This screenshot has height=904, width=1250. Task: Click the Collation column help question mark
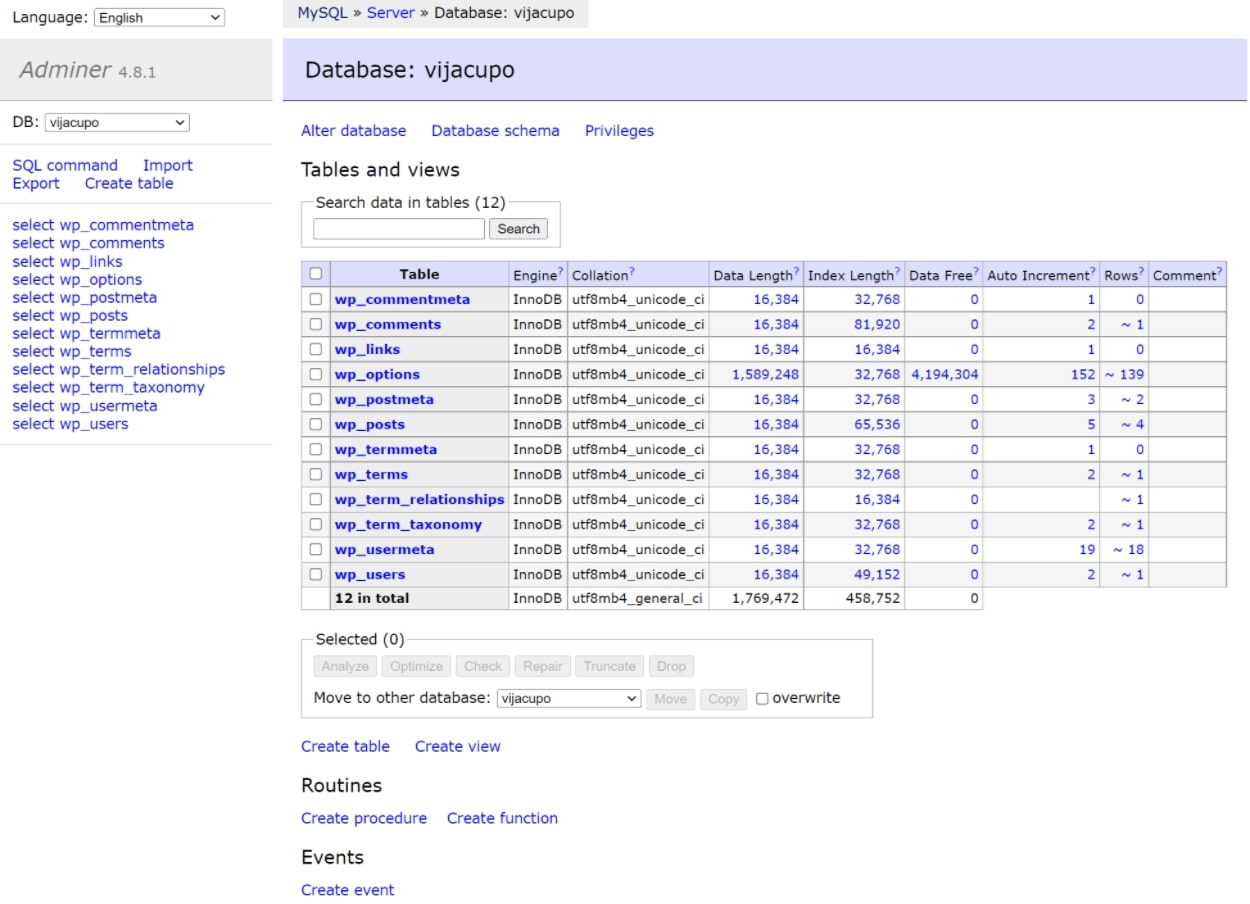(632, 271)
